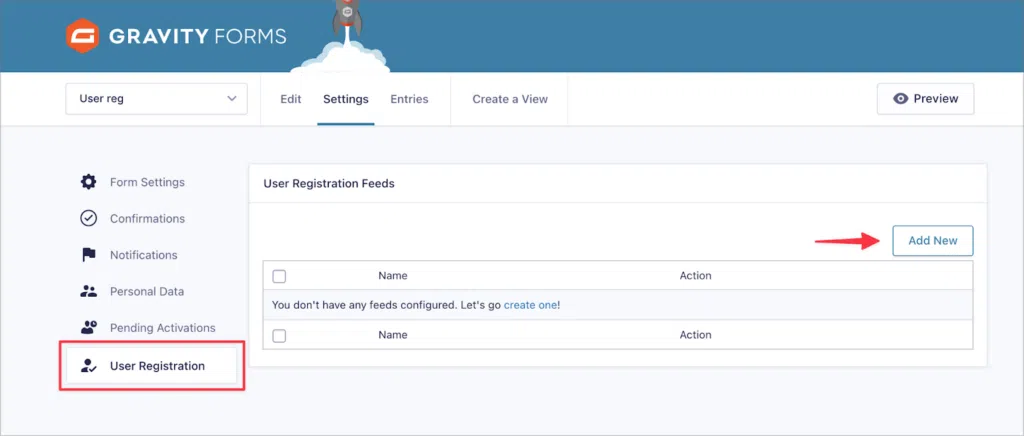Click the Name column label in footer

click(x=392, y=335)
